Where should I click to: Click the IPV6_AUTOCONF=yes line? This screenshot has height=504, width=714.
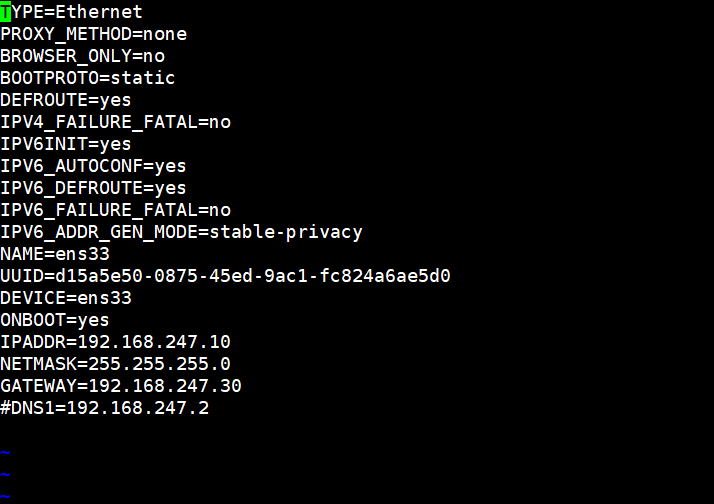tap(93, 166)
